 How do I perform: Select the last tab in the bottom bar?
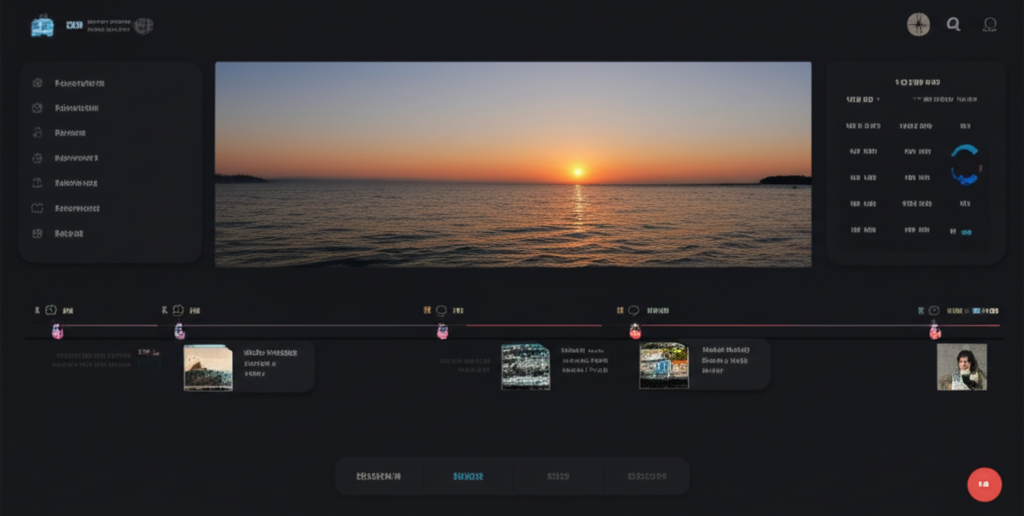tap(647, 476)
